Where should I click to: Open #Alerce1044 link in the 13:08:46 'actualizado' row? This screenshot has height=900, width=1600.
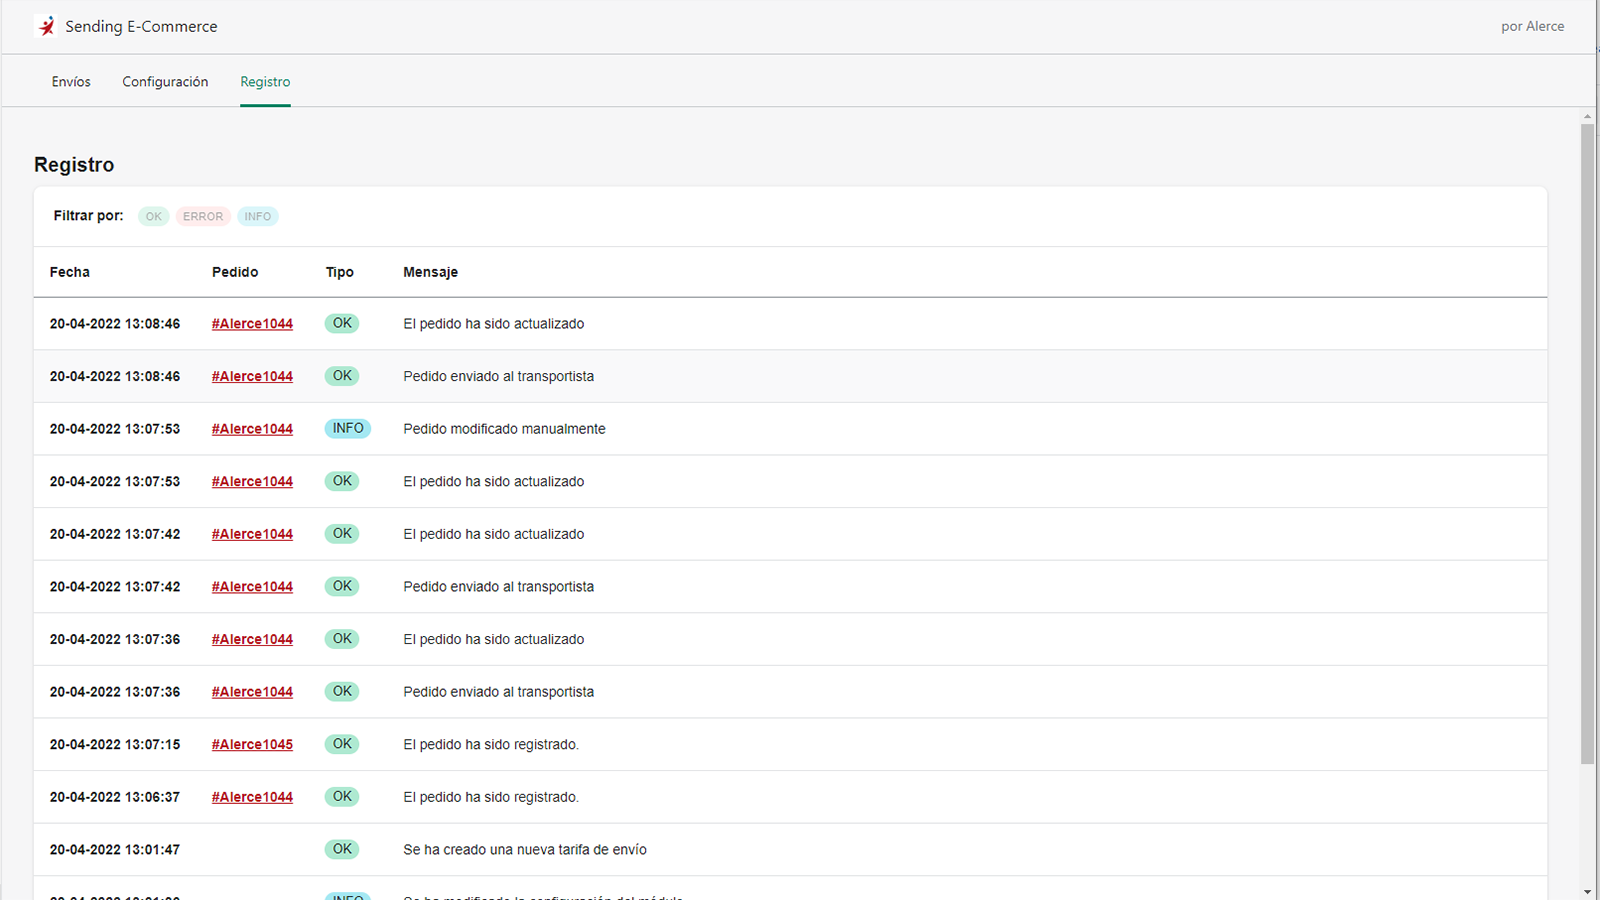252,324
